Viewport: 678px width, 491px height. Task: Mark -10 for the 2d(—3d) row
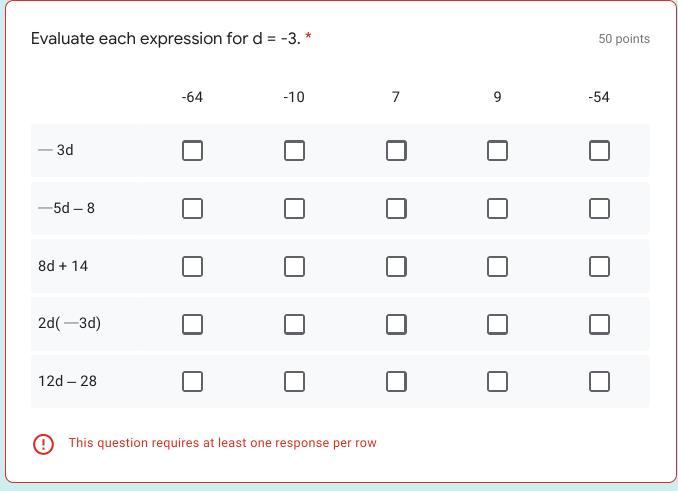tap(294, 324)
